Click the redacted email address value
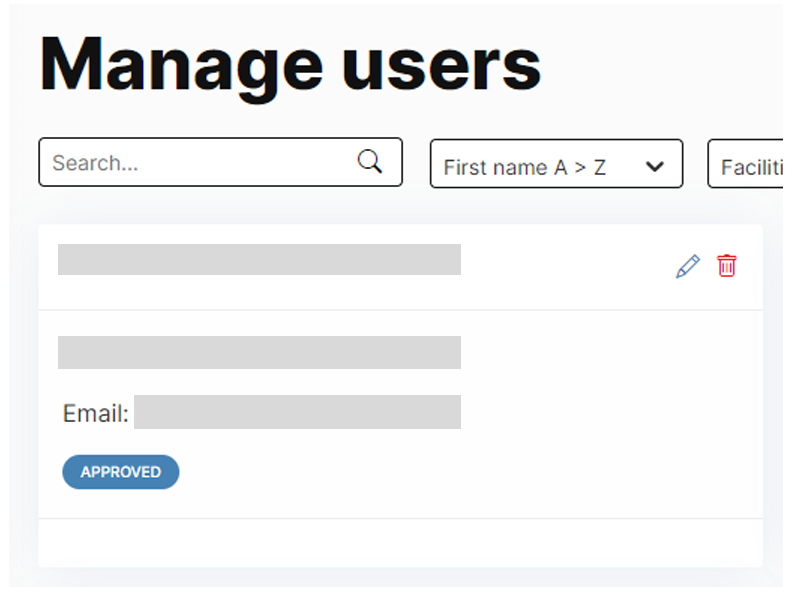This screenshot has width=804, height=592. point(297,412)
